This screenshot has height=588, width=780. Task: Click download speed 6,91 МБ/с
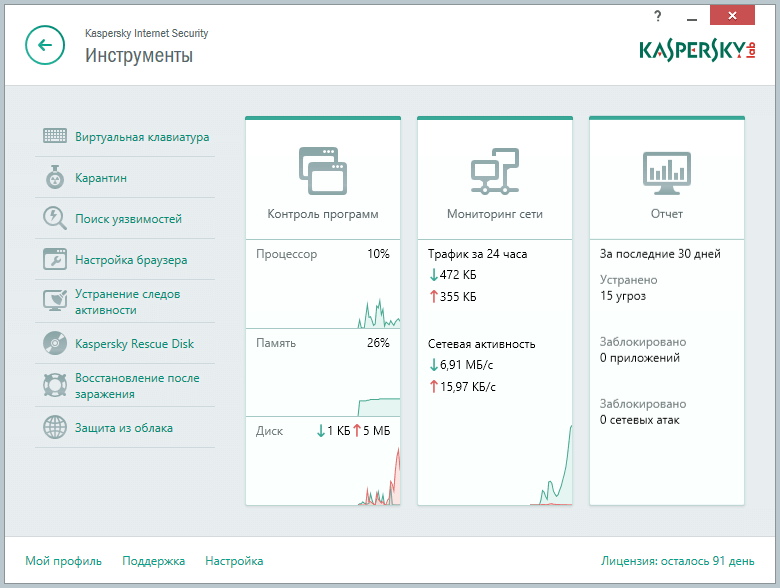click(x=461, y=365)
